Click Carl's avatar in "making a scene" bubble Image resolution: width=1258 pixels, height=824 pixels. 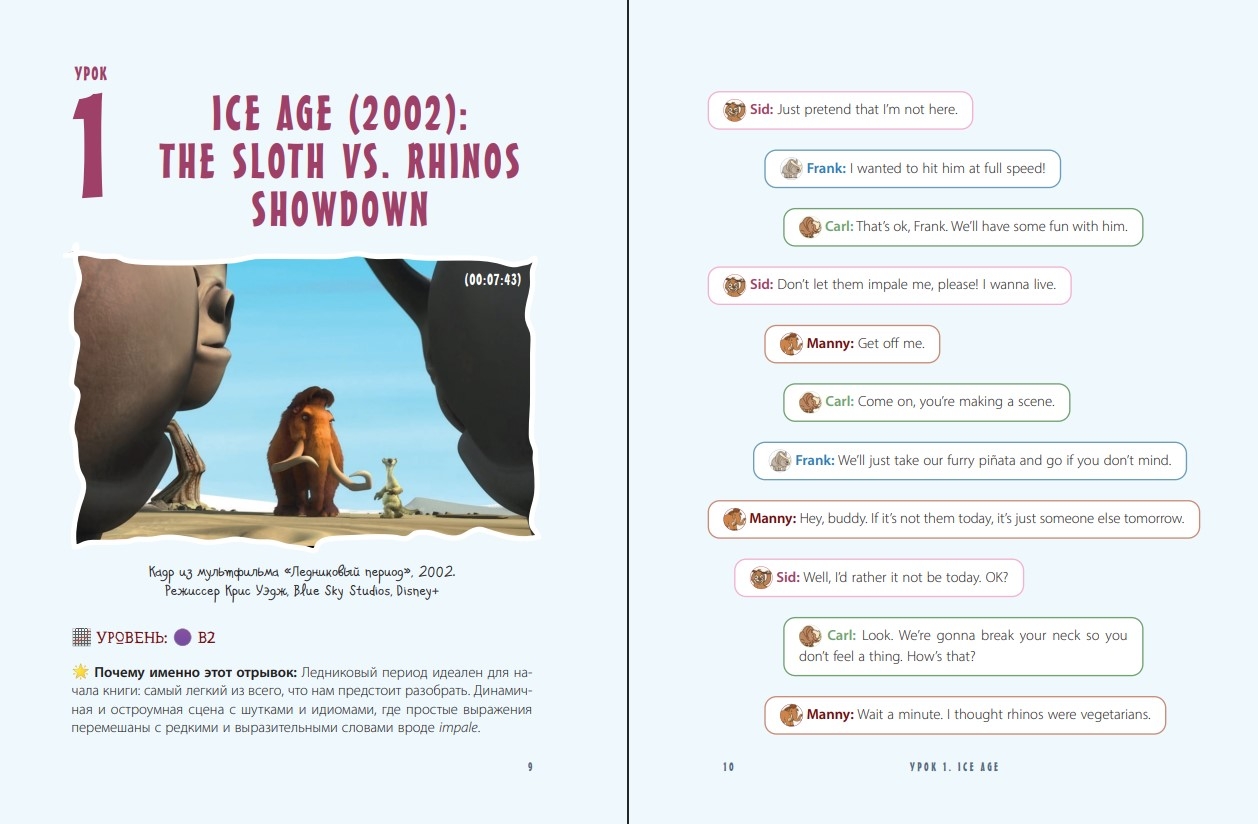(809, 402)
